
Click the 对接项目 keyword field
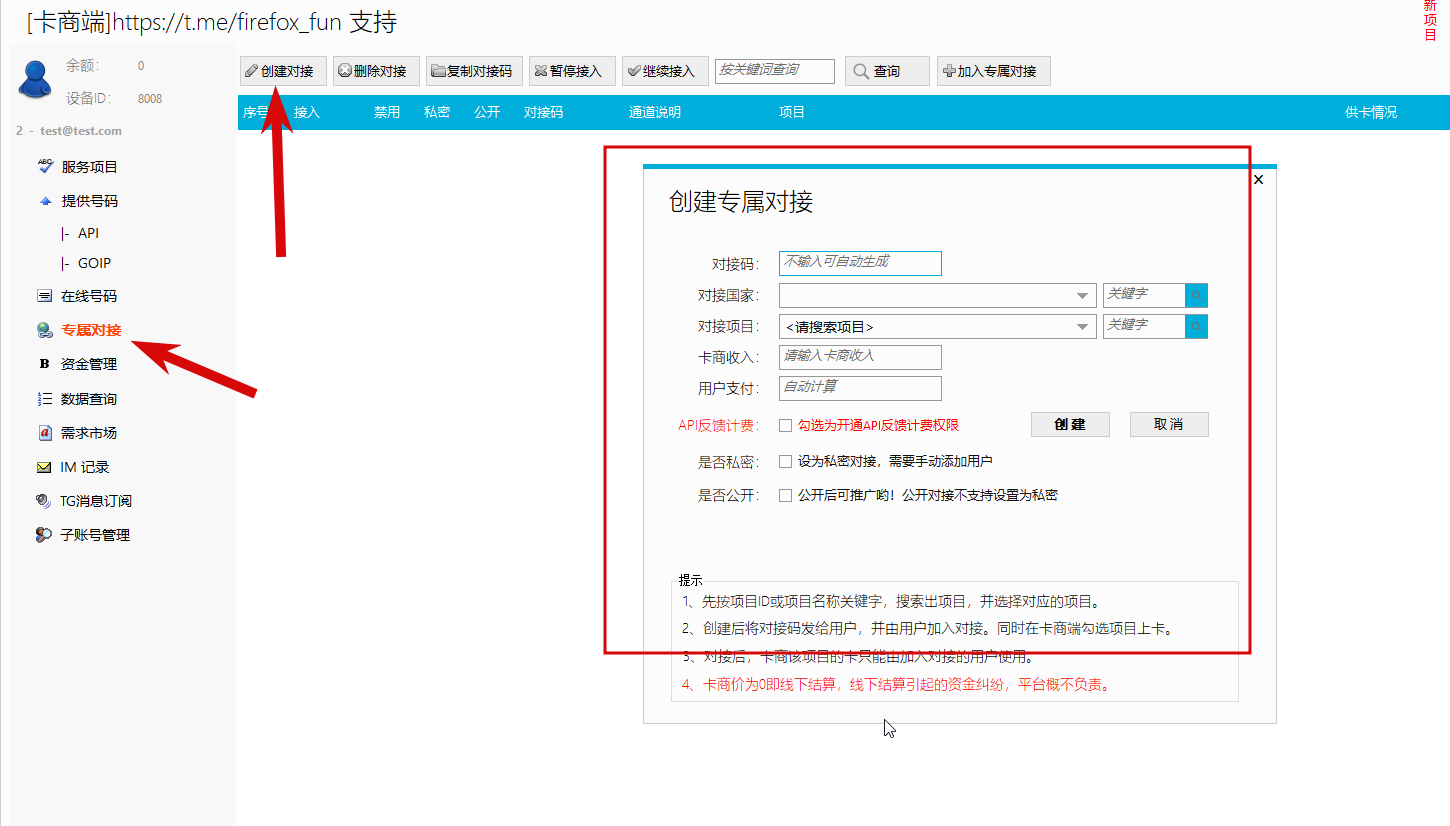tap(1144, 326)
